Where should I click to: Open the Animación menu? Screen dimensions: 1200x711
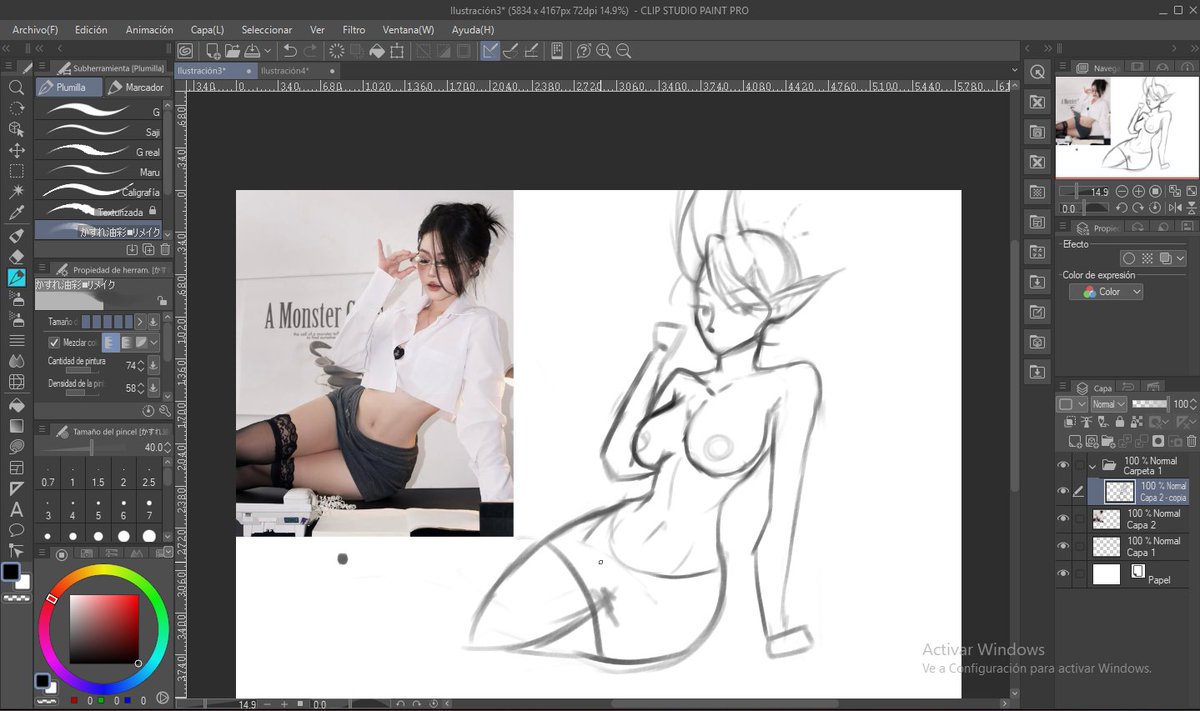[149, 30]
